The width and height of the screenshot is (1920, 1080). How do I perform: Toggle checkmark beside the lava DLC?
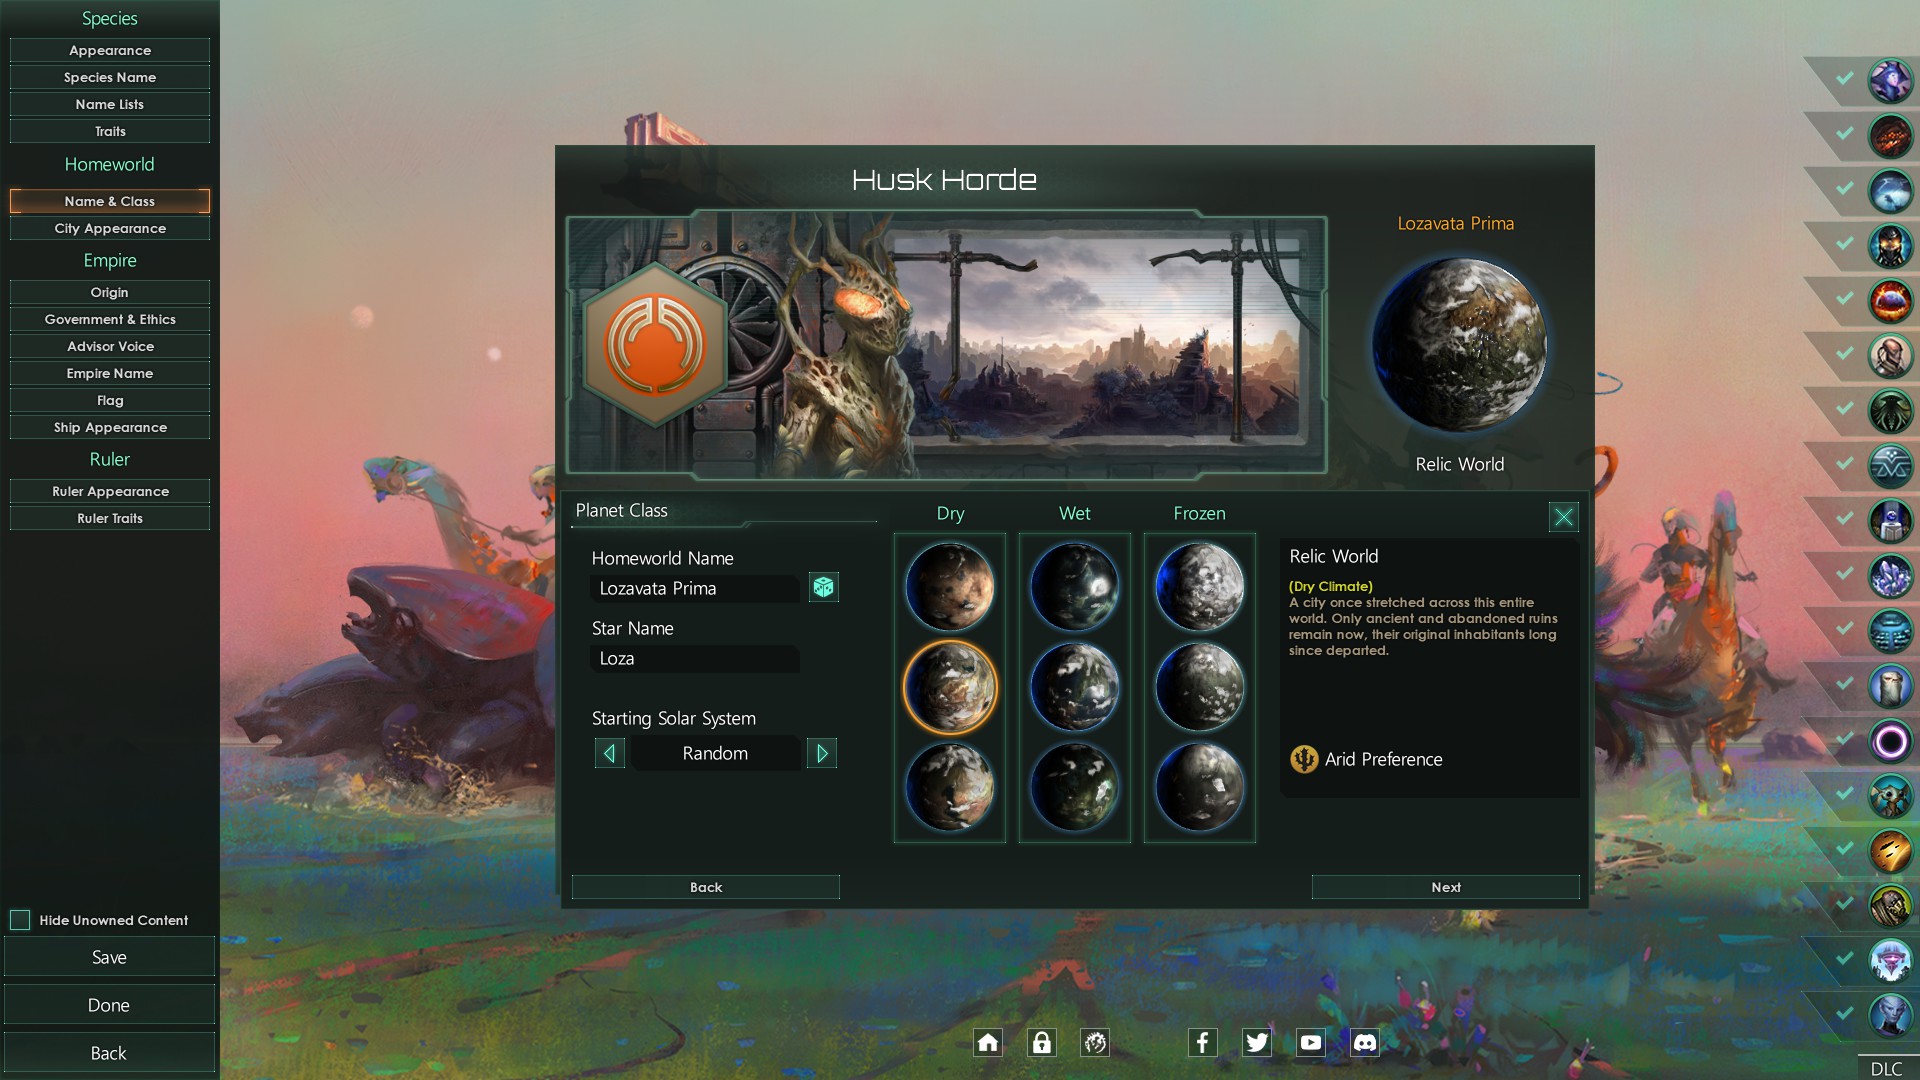pos(1845,133)
